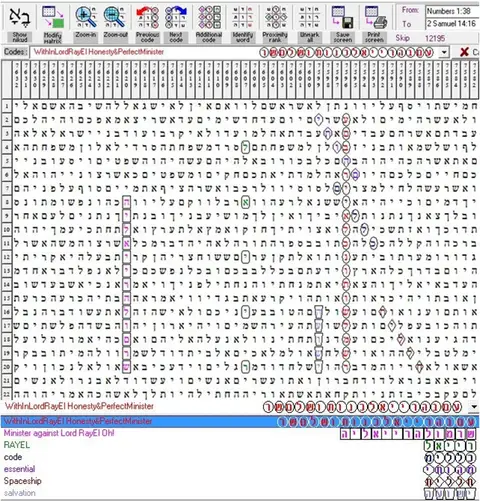480x501 pixels.
Task: Open the Proximity rank tool
Action: (x=275, y=17)
